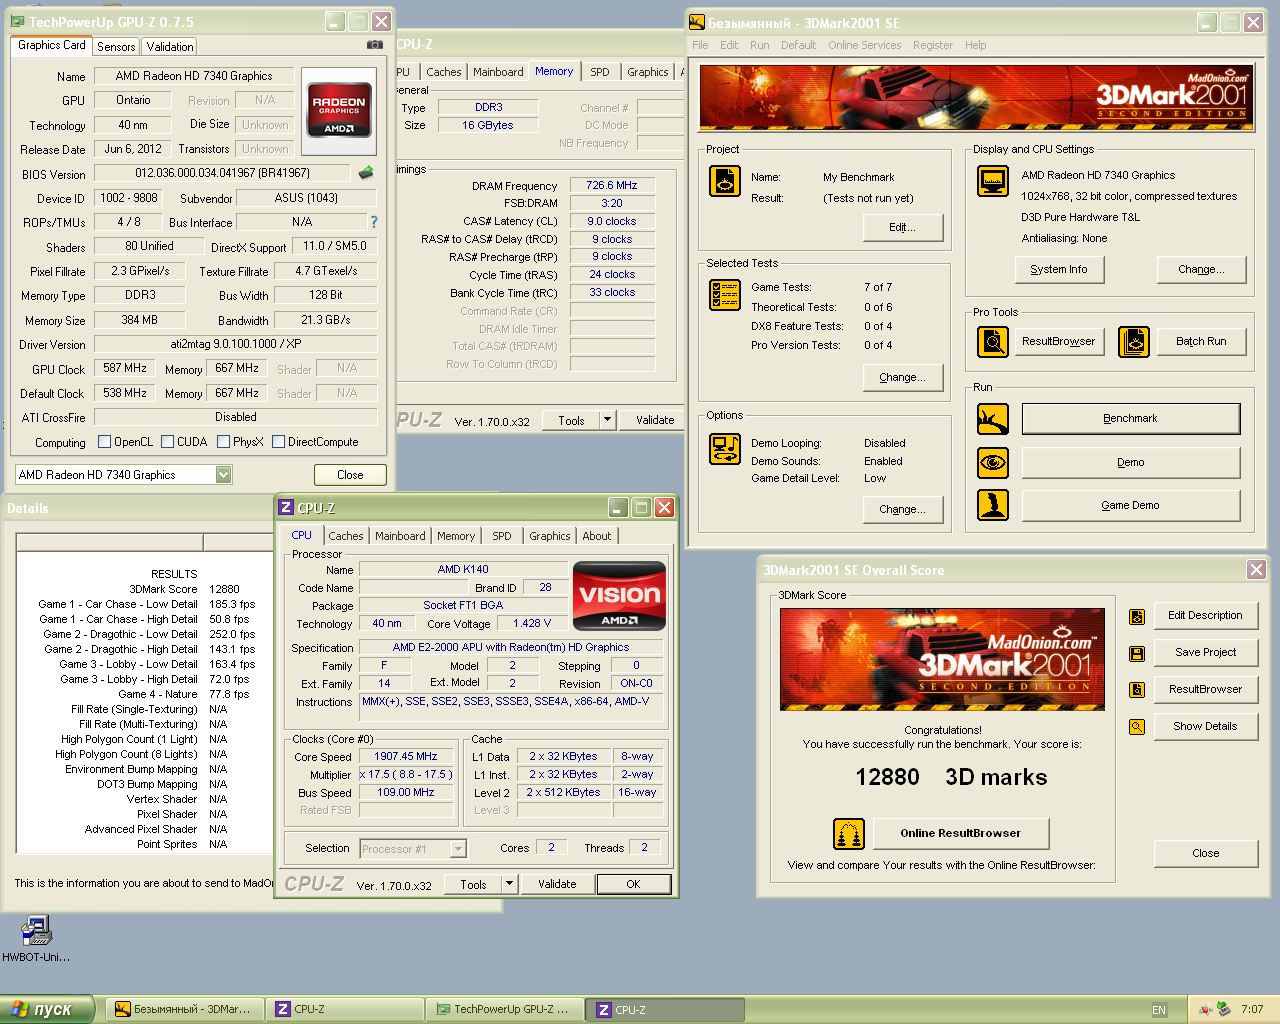Viewport: 1280px width, 1024px height.
Task: Click the EN language indicator in tray
Action: (1159, 1010)
